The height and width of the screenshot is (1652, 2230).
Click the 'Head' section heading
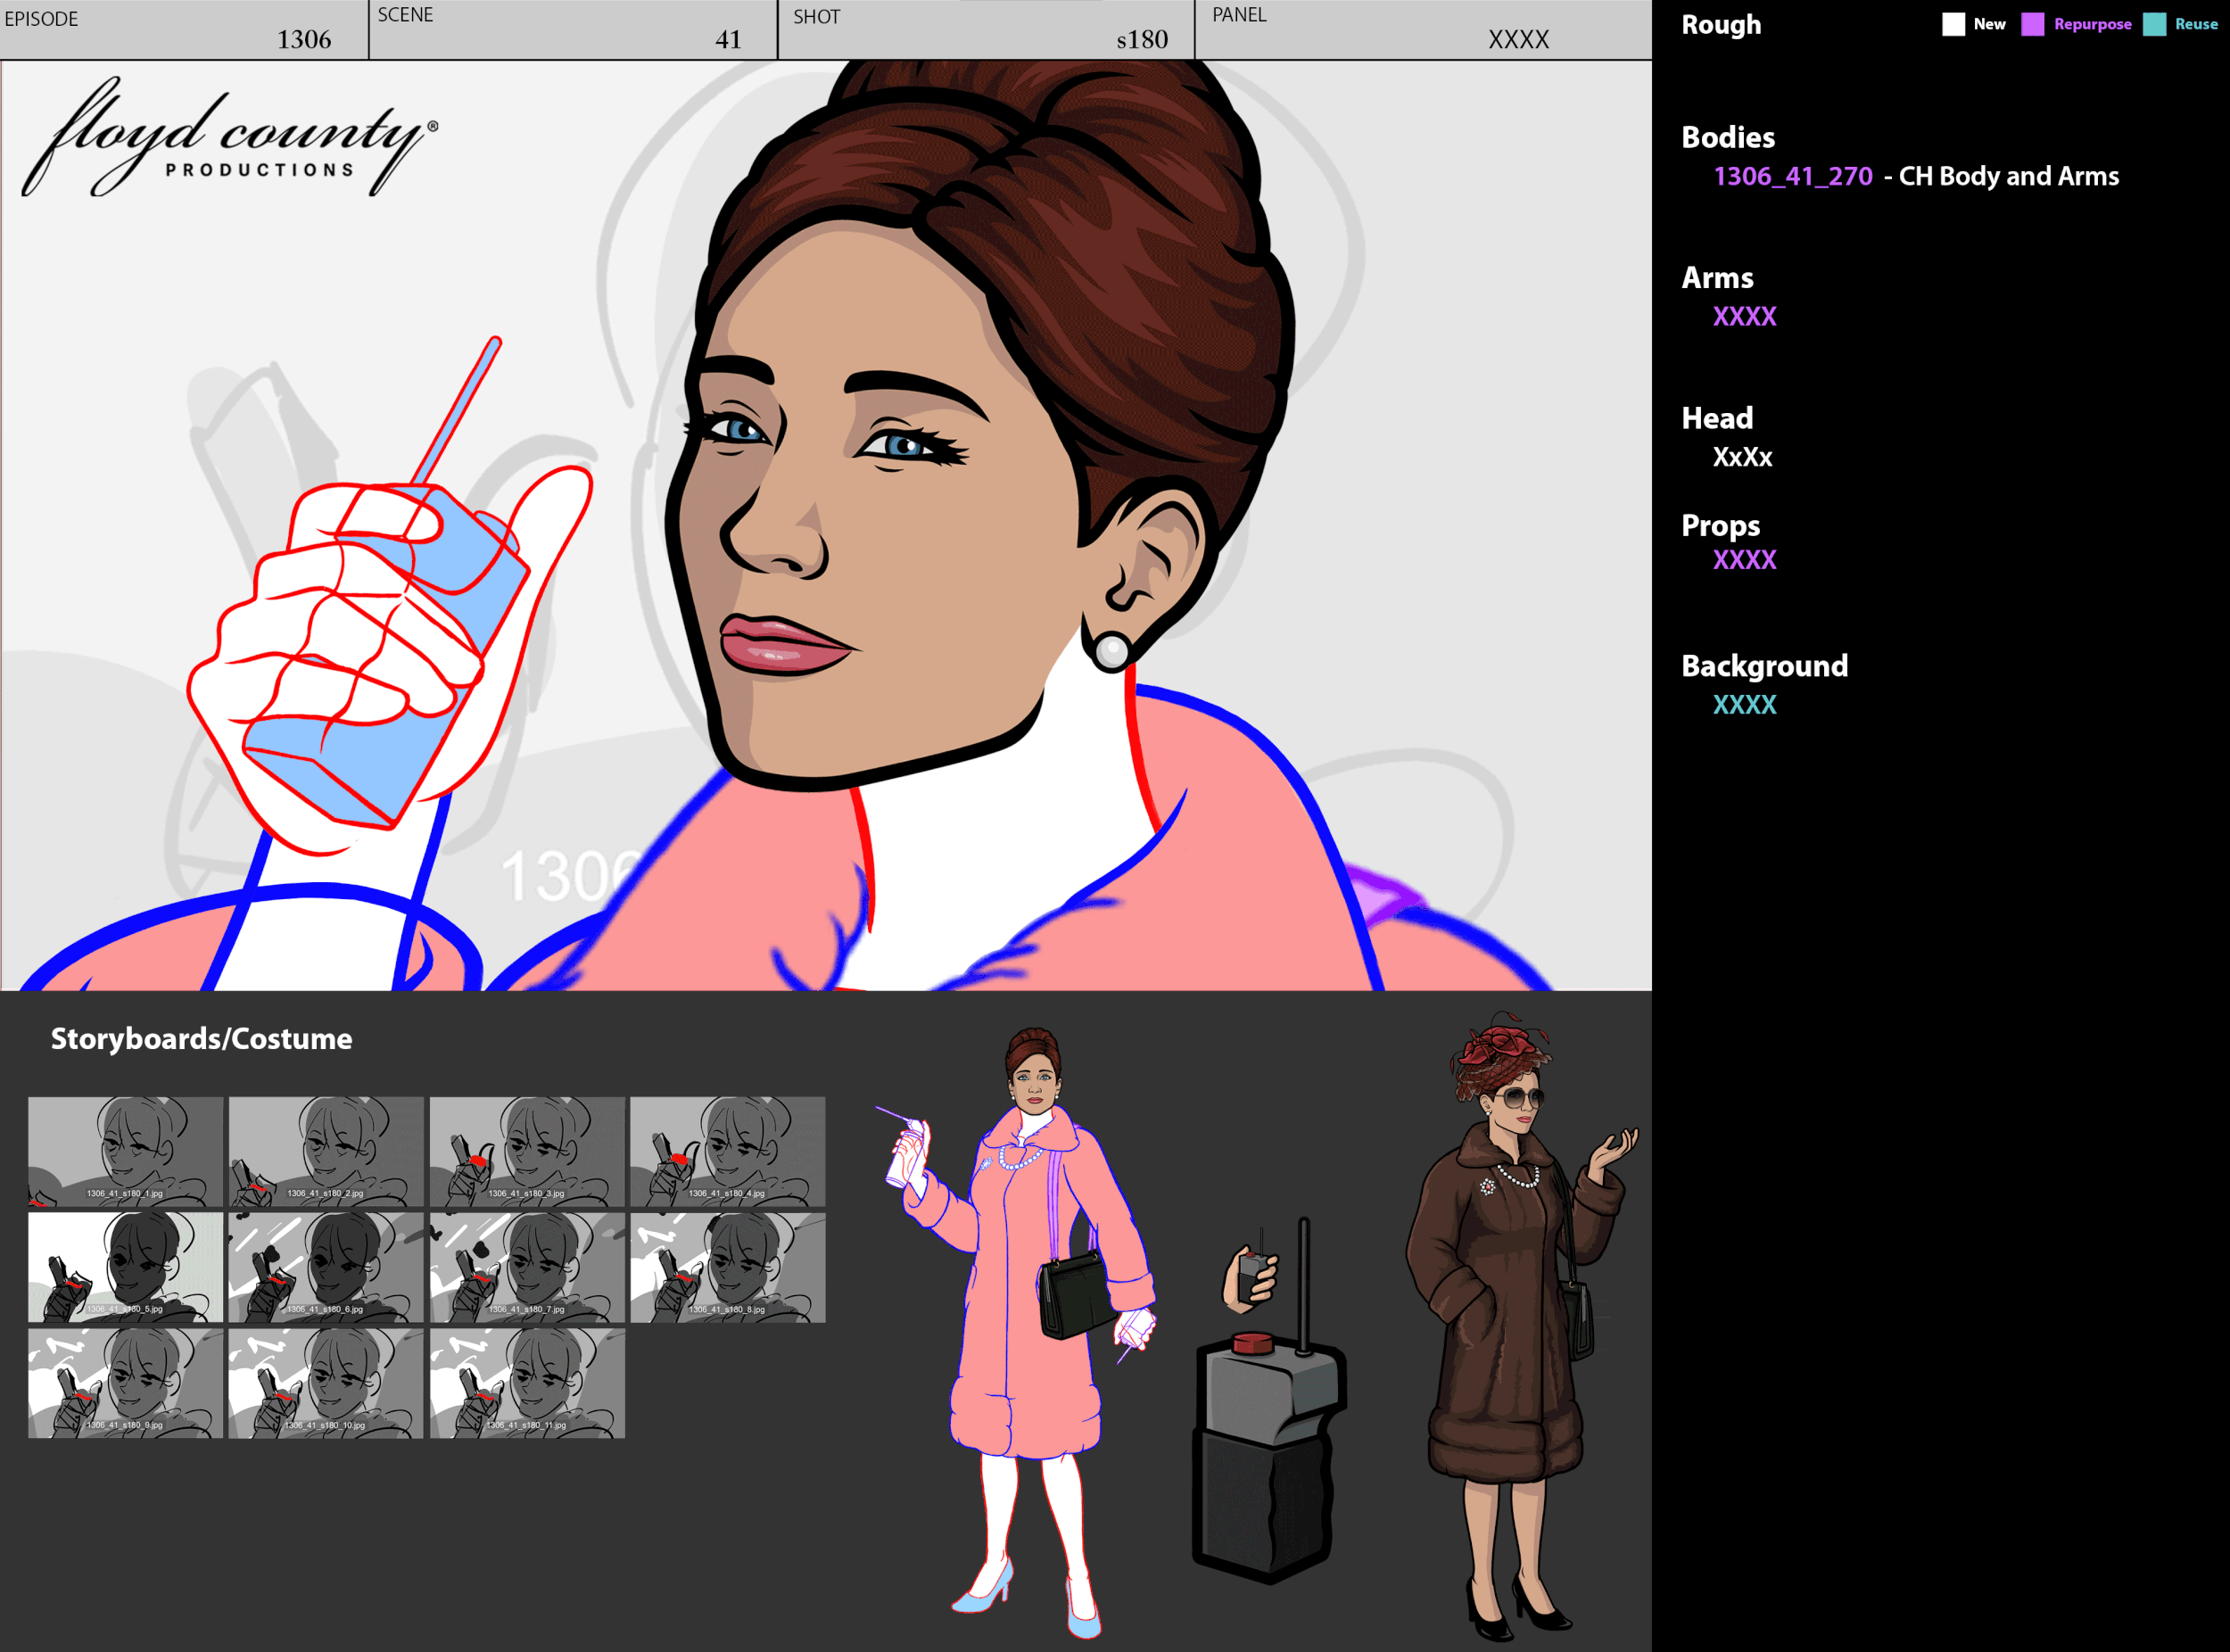(1717, 418)
